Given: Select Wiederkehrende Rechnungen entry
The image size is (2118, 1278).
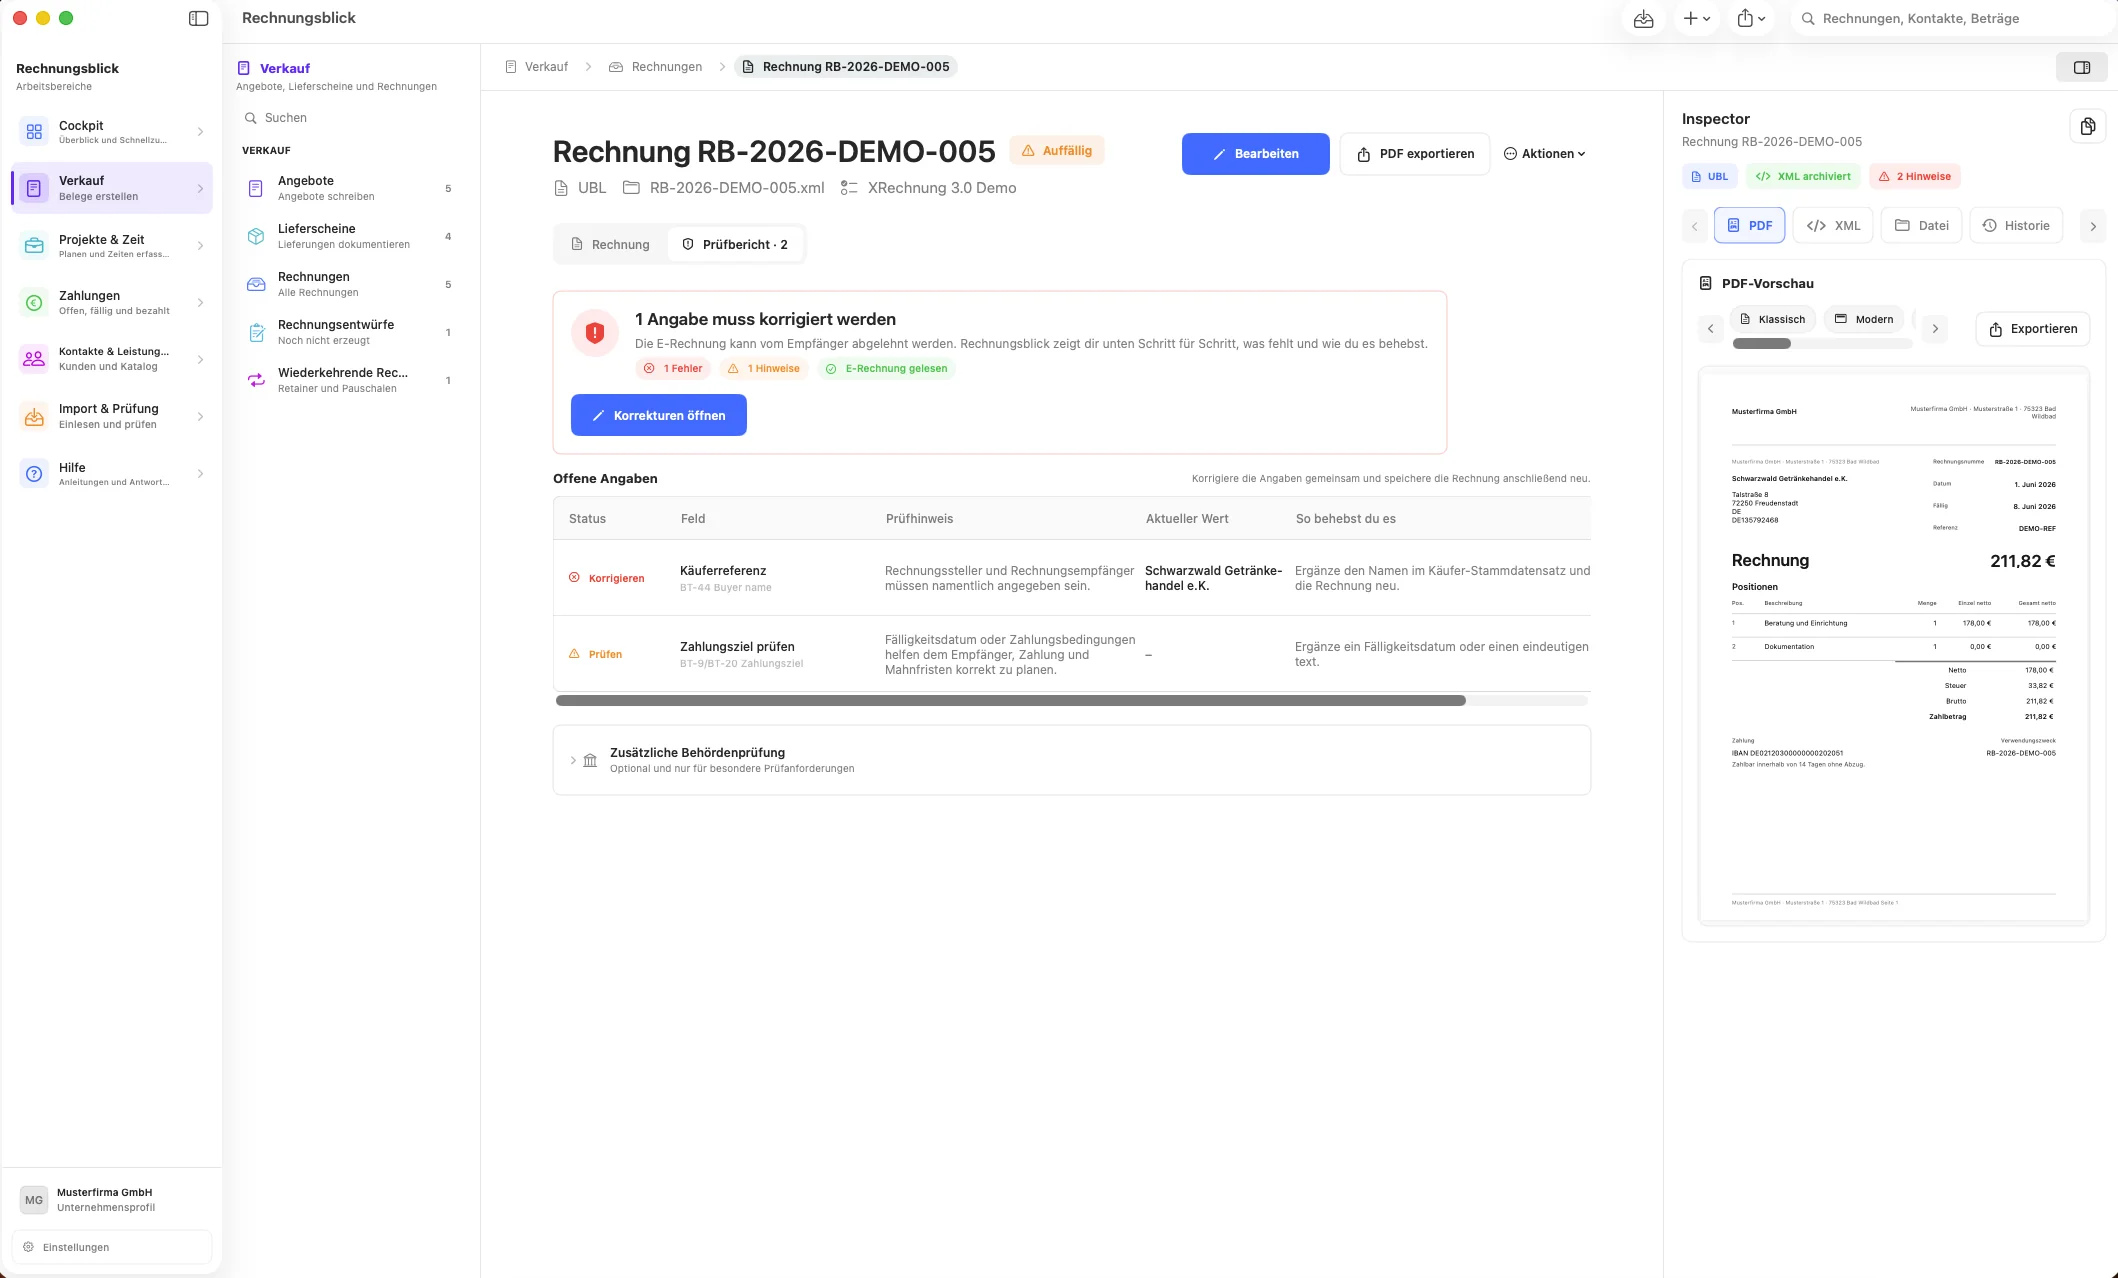Looking at the screenshot, I should [x=350, y=380].
